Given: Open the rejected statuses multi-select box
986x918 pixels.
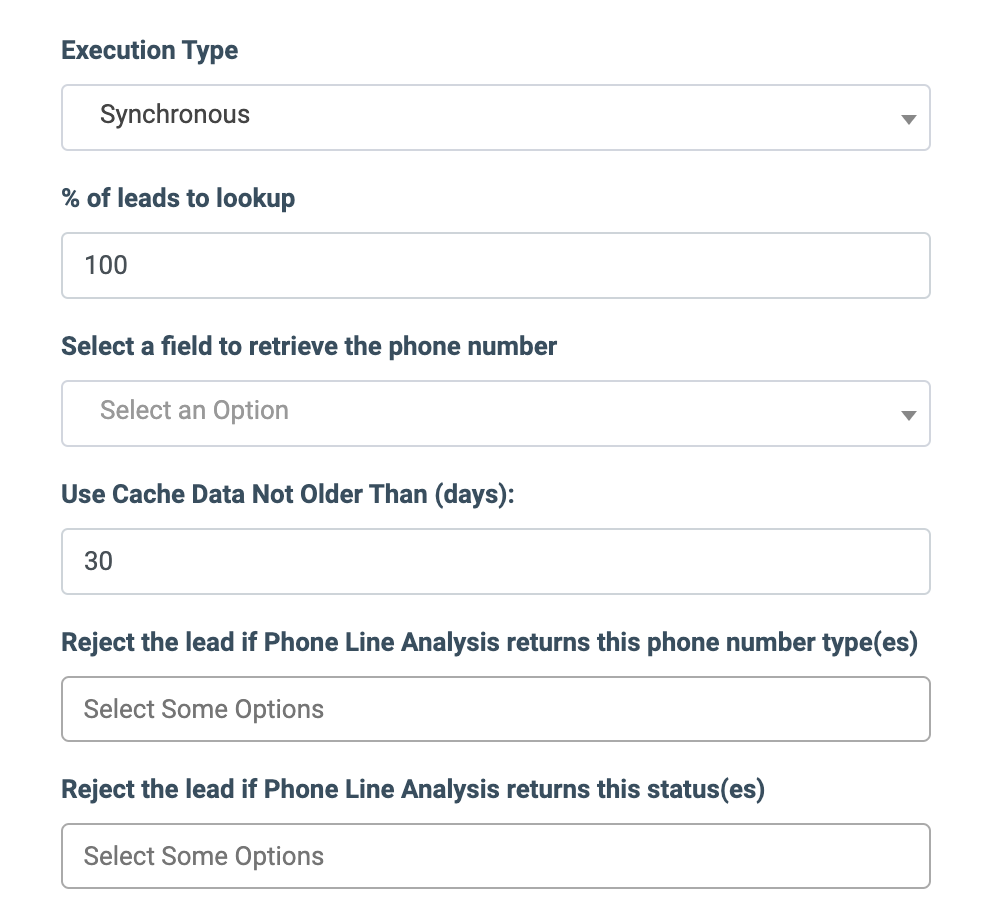Looking at the screenshot, I should 496,856.
